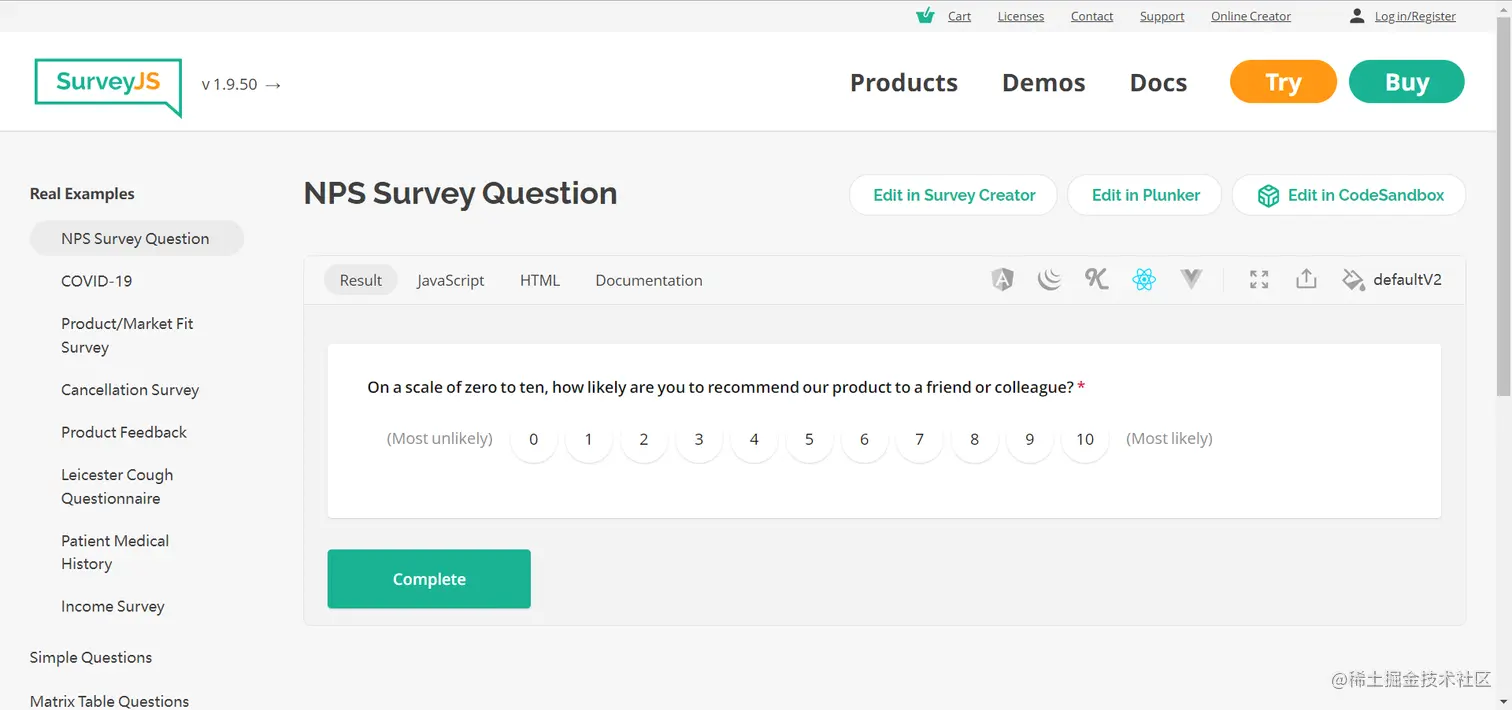Open the Documentation tab
Screen dimensions: 1512x710
coord(649,280)
